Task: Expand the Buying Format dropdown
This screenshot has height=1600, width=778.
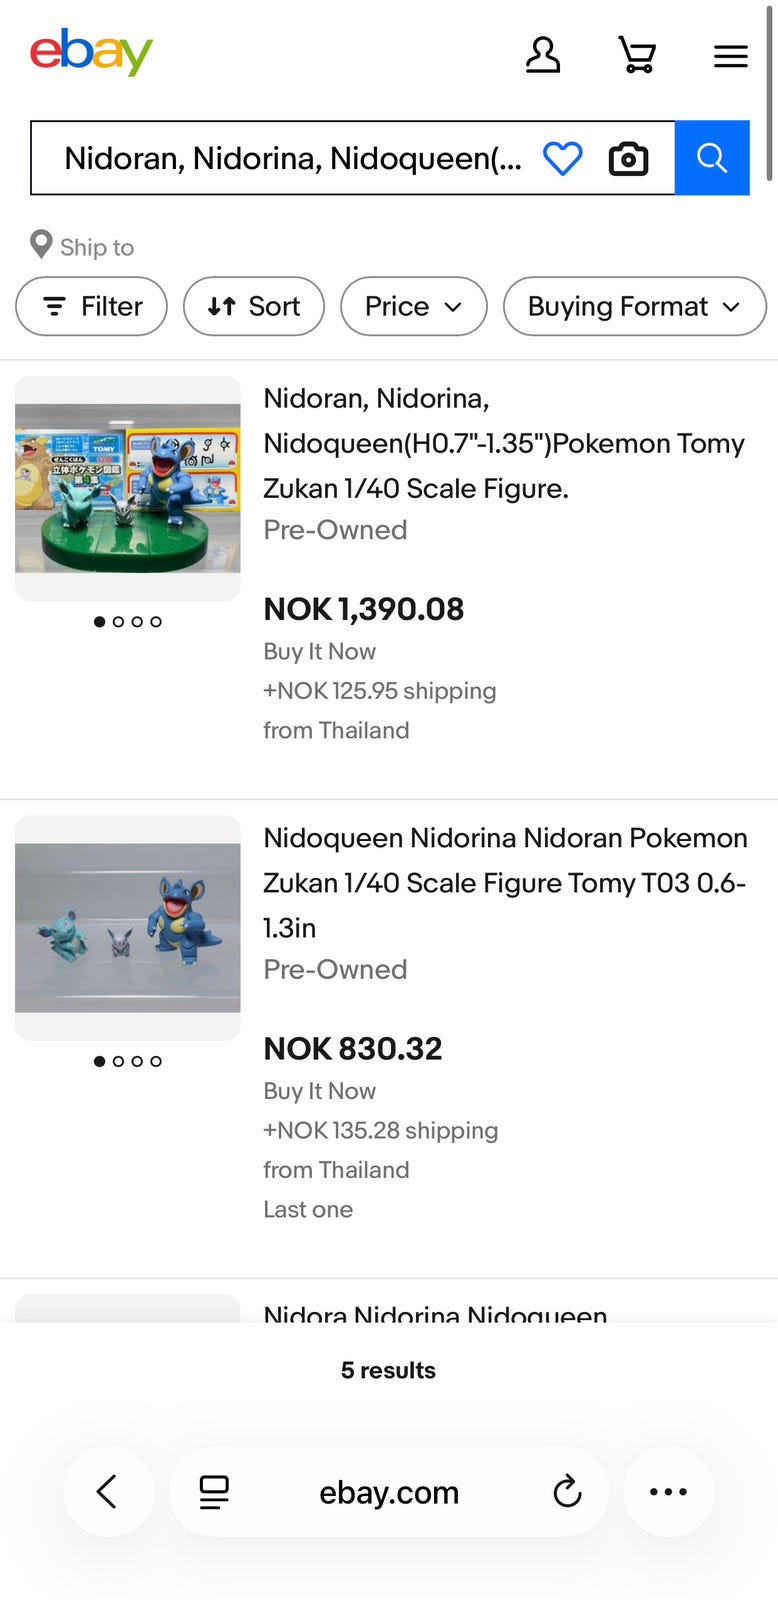Action: [635, 306]
